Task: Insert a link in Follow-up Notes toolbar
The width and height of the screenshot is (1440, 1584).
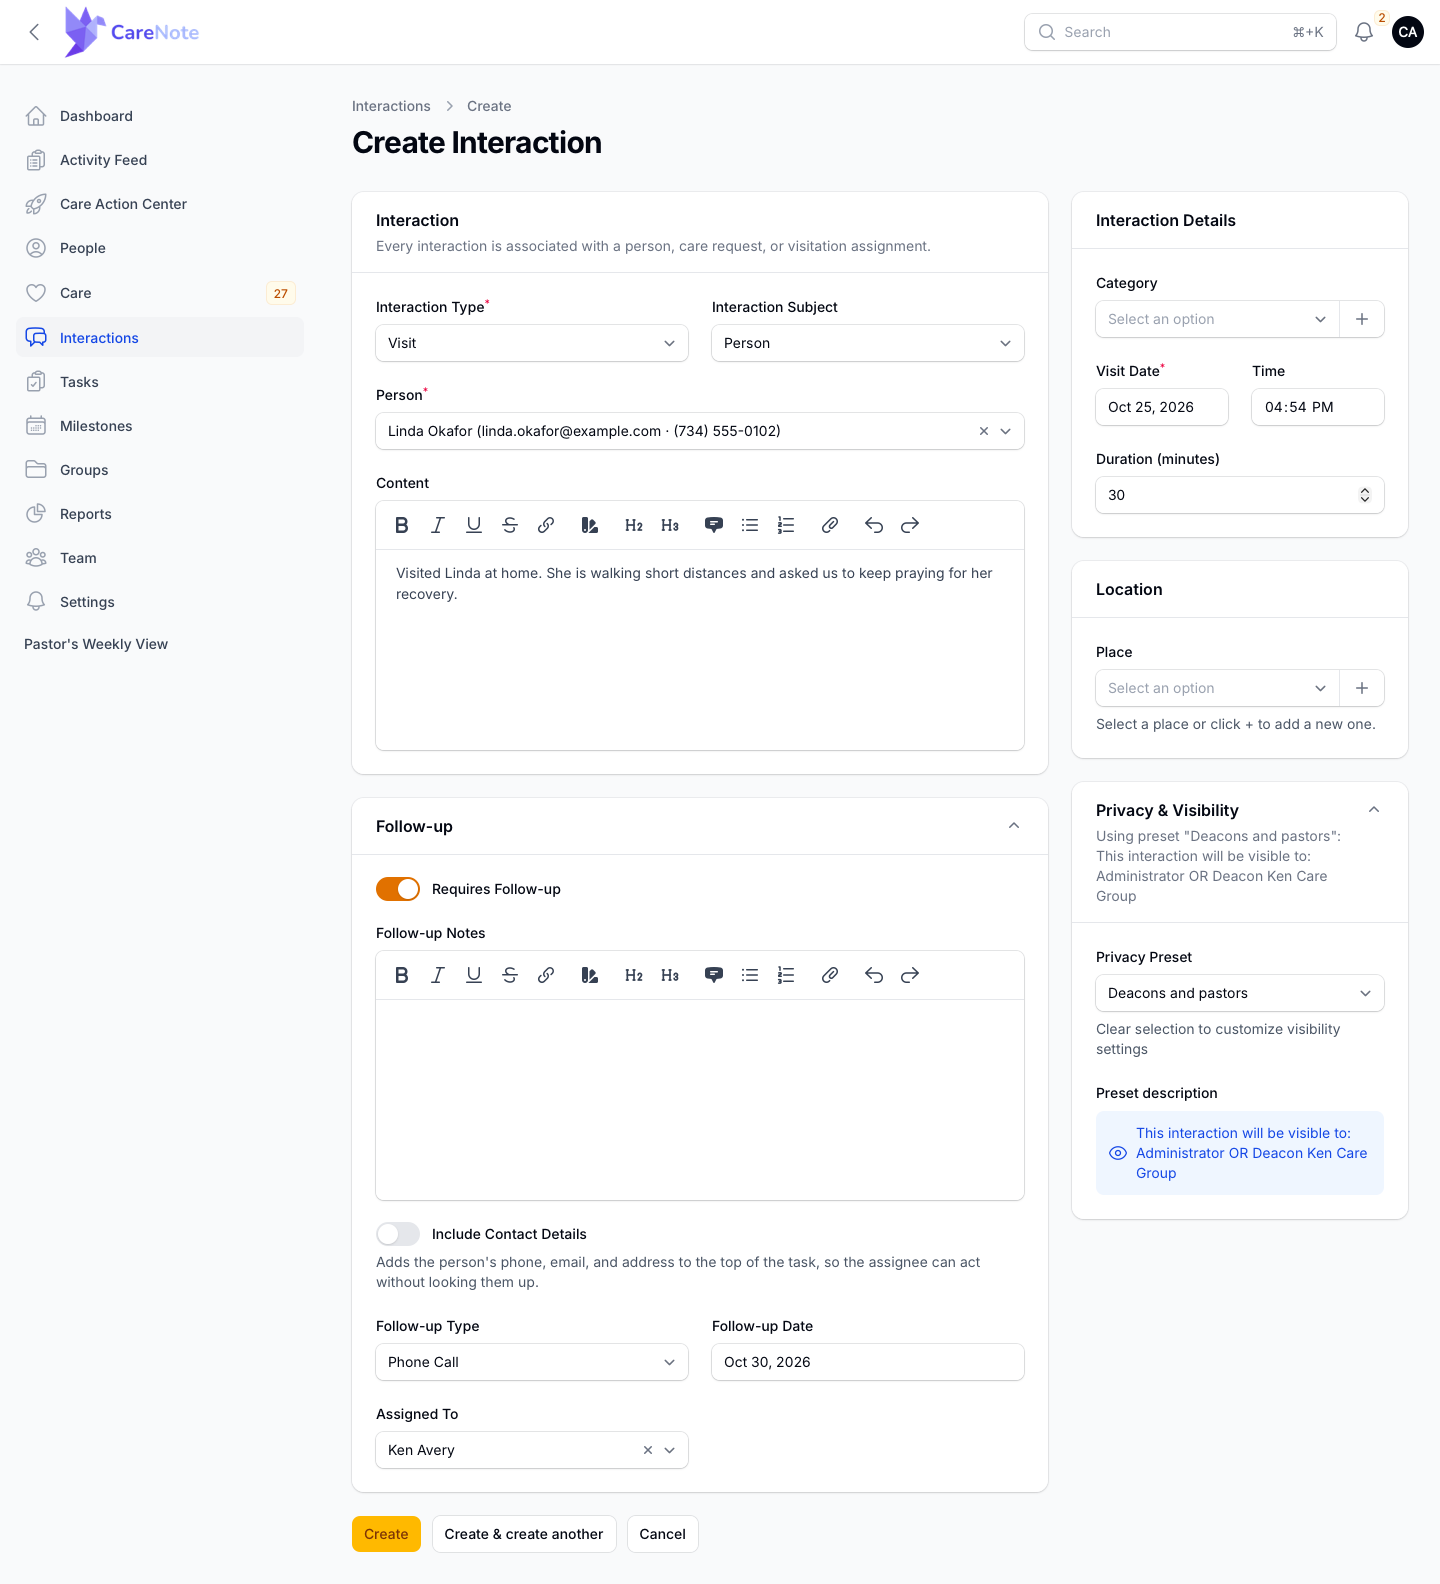Action: tap(546, 975)
